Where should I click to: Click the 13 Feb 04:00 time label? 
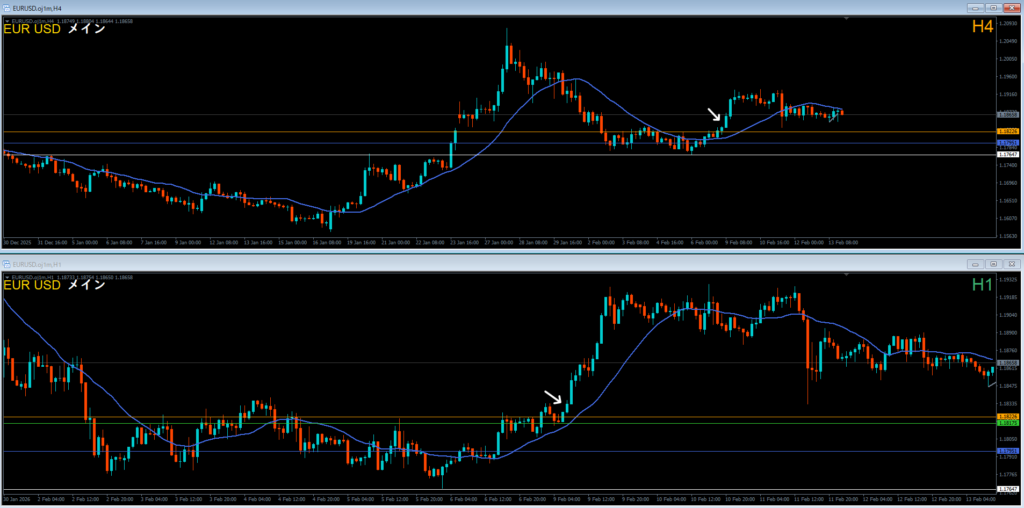pos(980,499)
